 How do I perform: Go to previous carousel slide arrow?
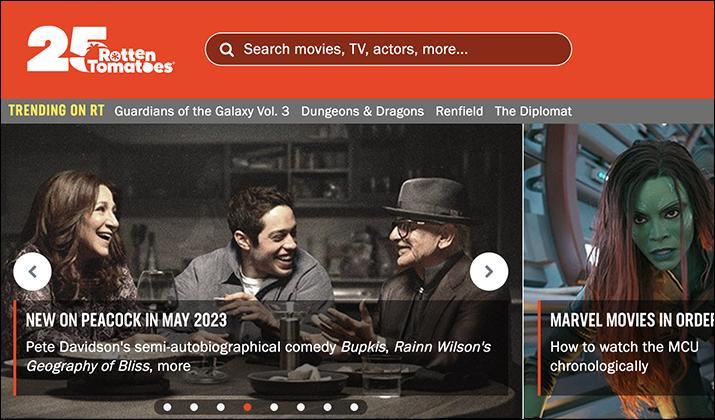pos(32,272)
